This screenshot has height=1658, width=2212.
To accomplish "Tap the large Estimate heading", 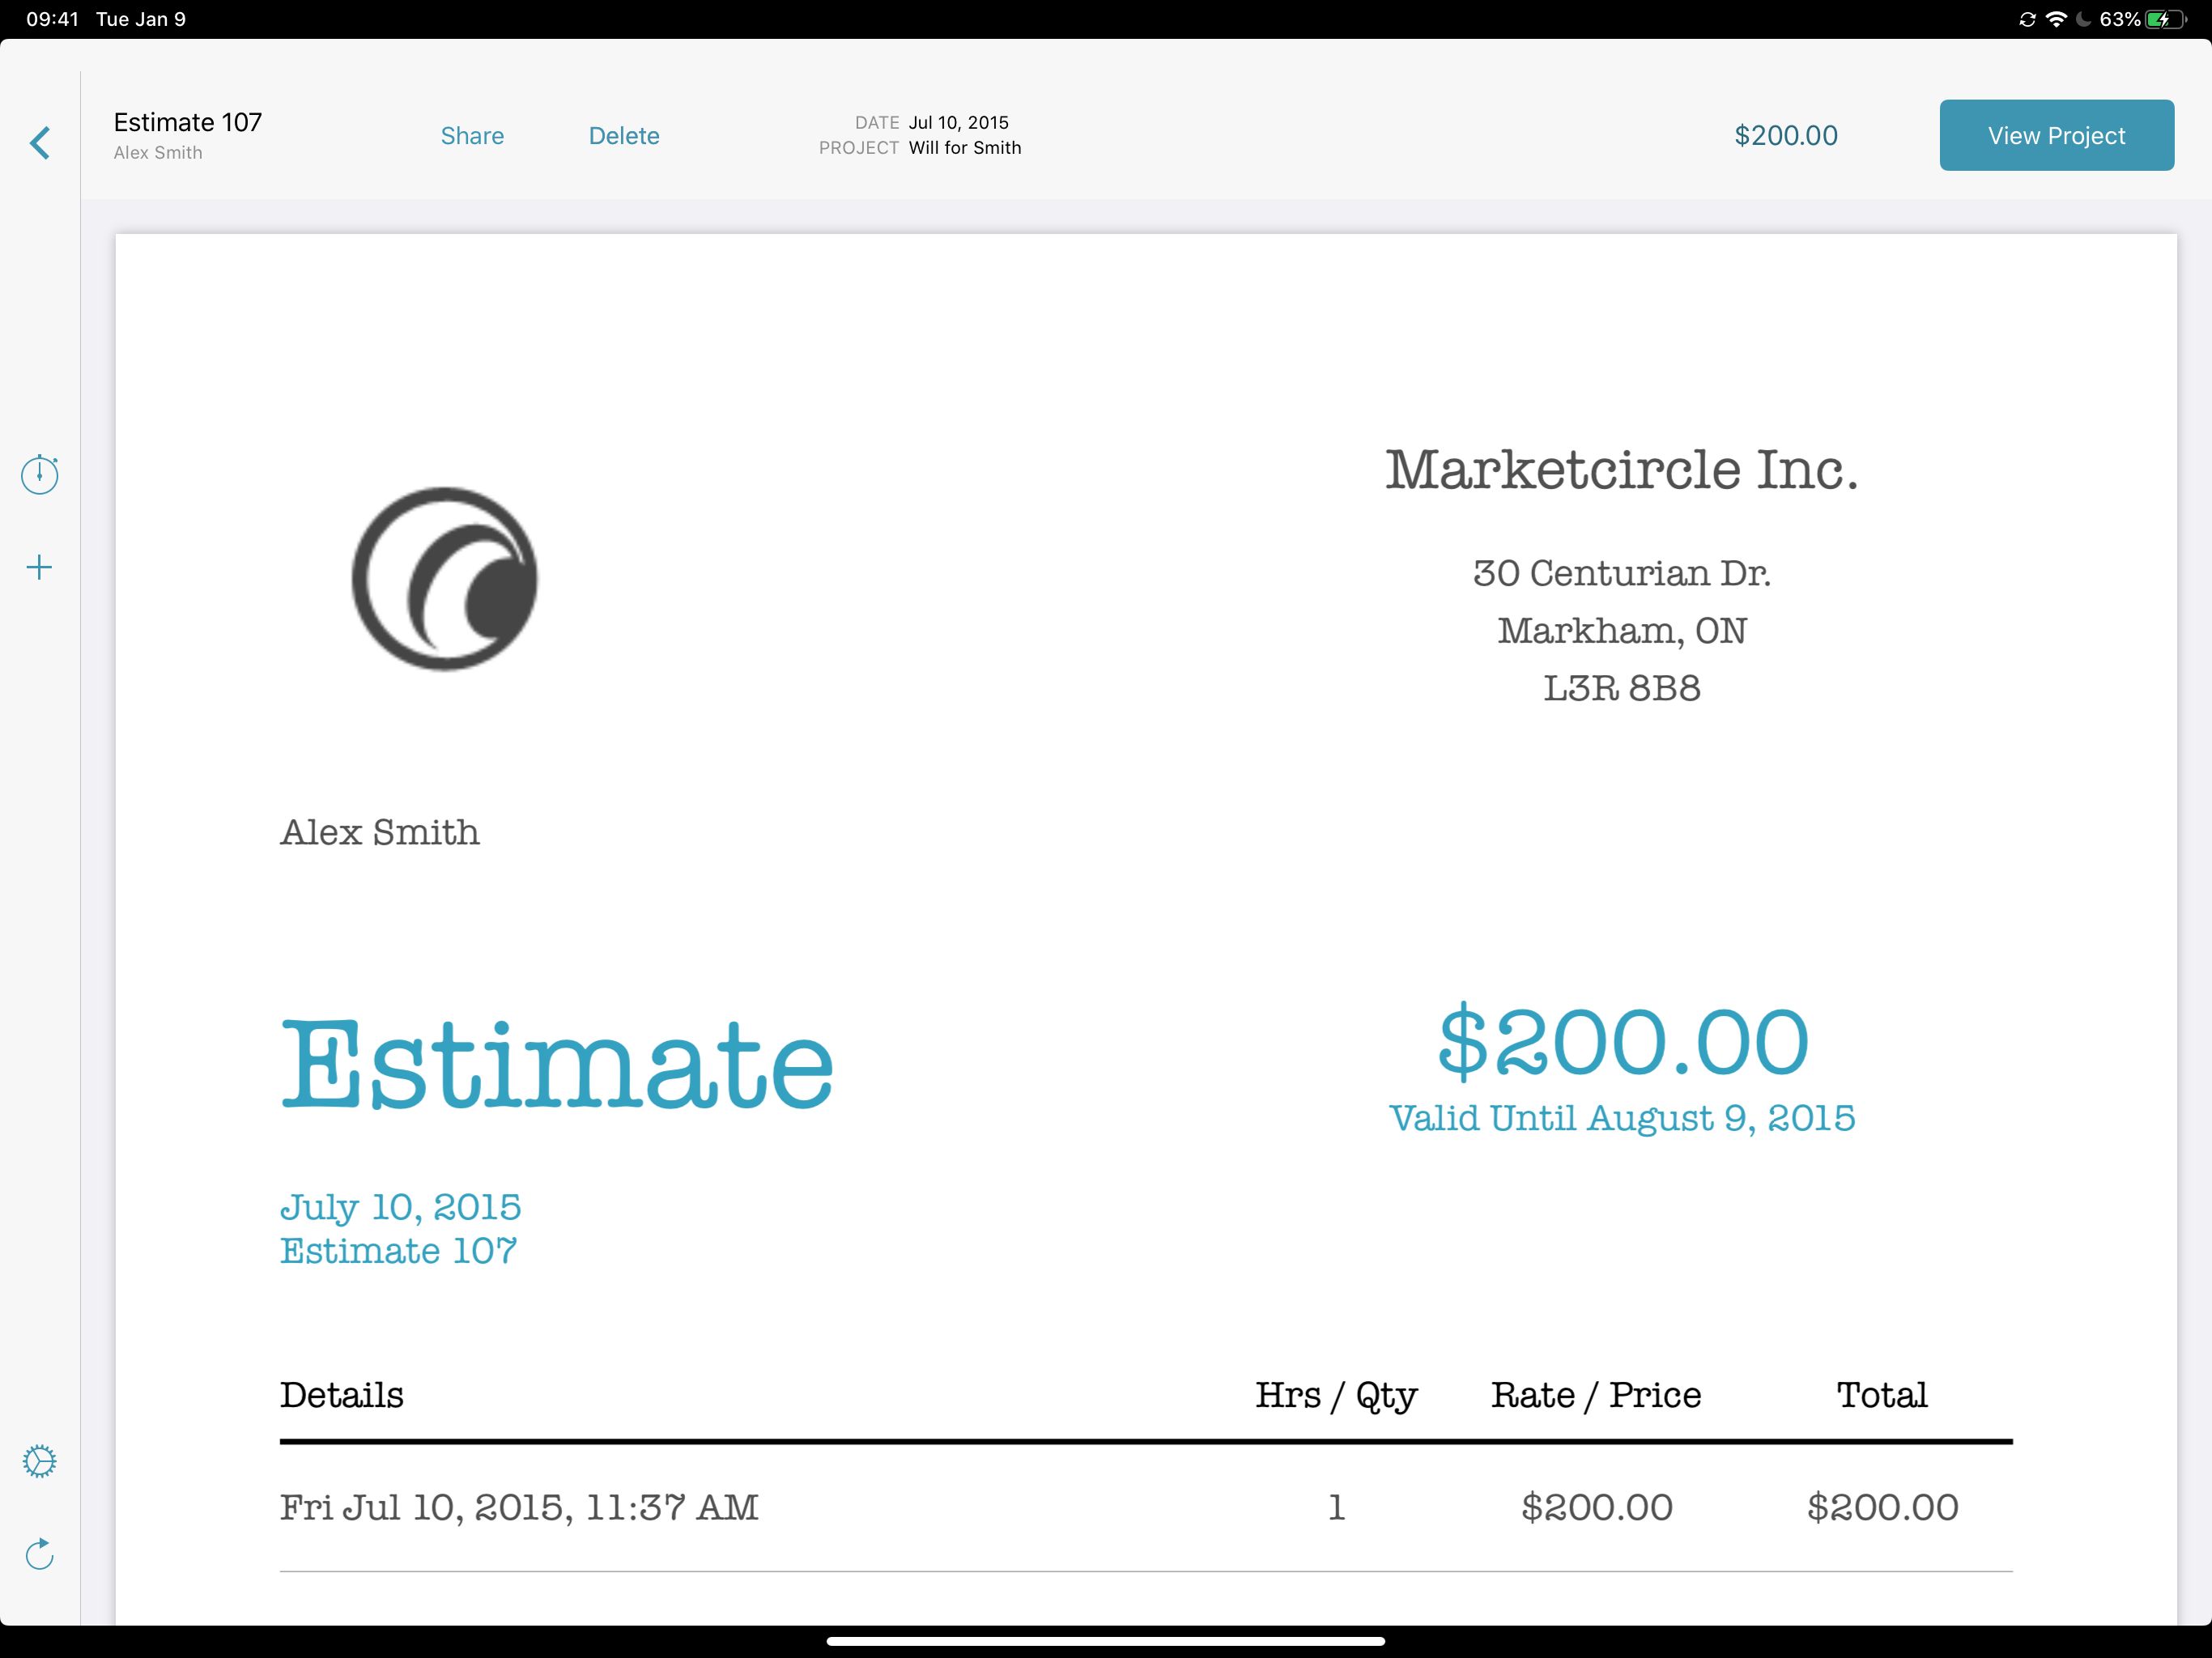I will pyautogui.click(x=557, y=1065).
